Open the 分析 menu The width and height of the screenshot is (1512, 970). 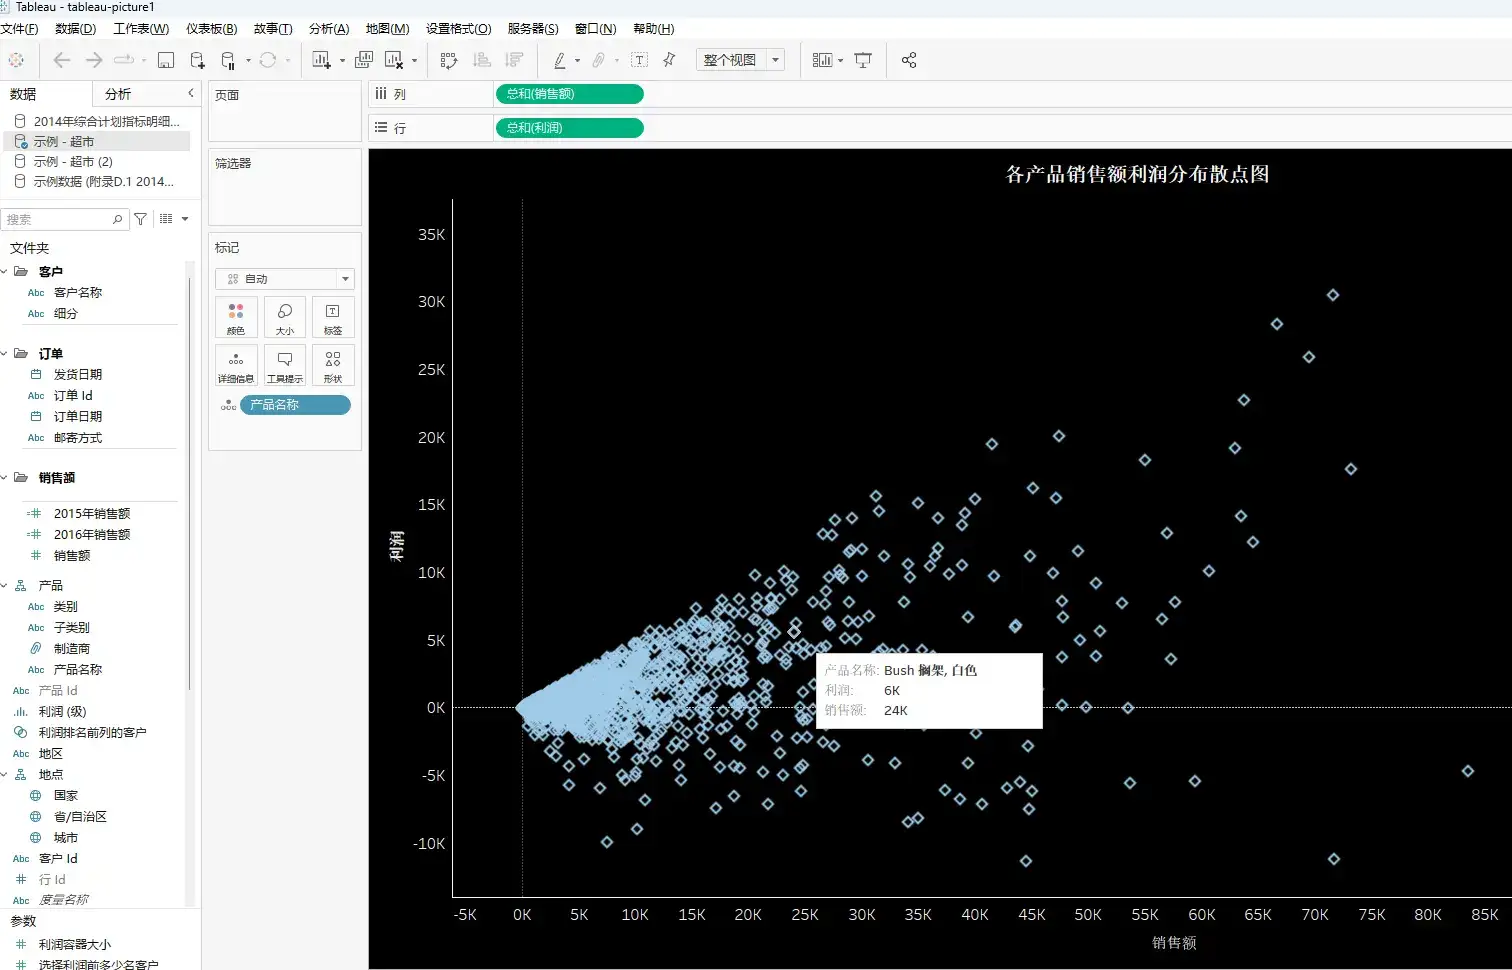328,28
